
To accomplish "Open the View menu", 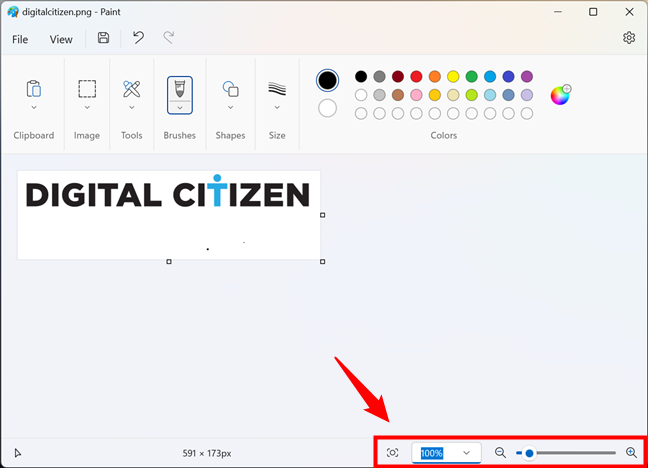I will coord(61,39).
